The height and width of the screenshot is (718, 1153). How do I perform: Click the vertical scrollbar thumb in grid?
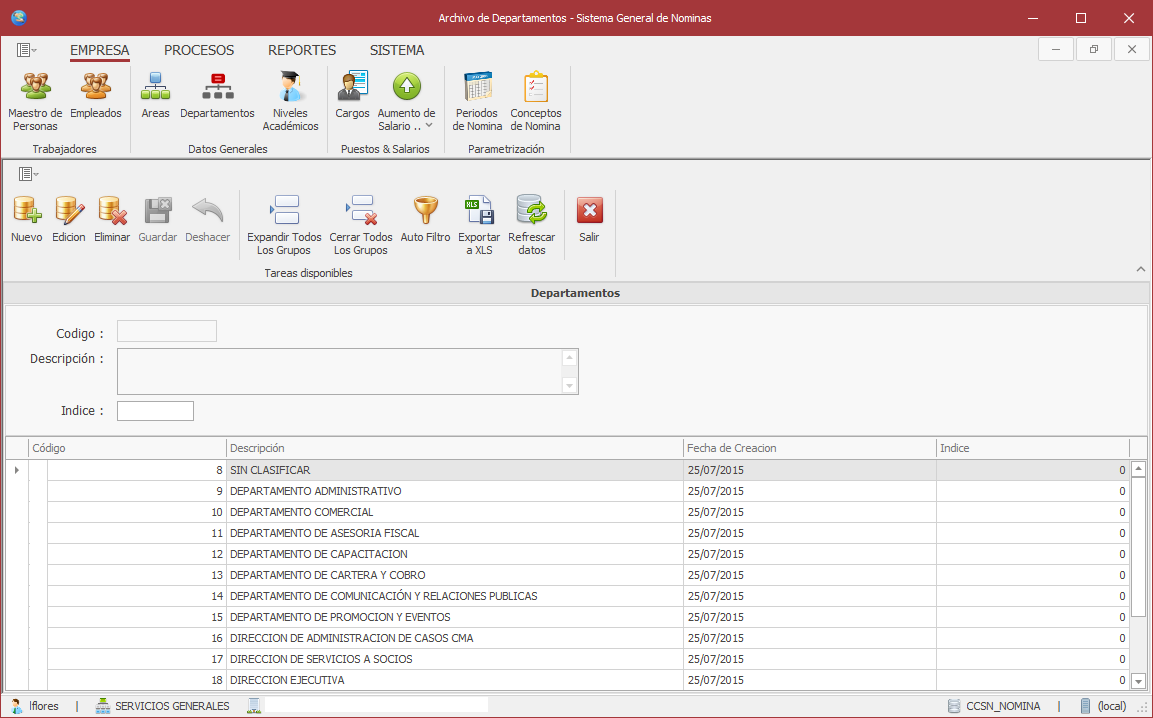pyautogui.click(x=1138, y=547)
